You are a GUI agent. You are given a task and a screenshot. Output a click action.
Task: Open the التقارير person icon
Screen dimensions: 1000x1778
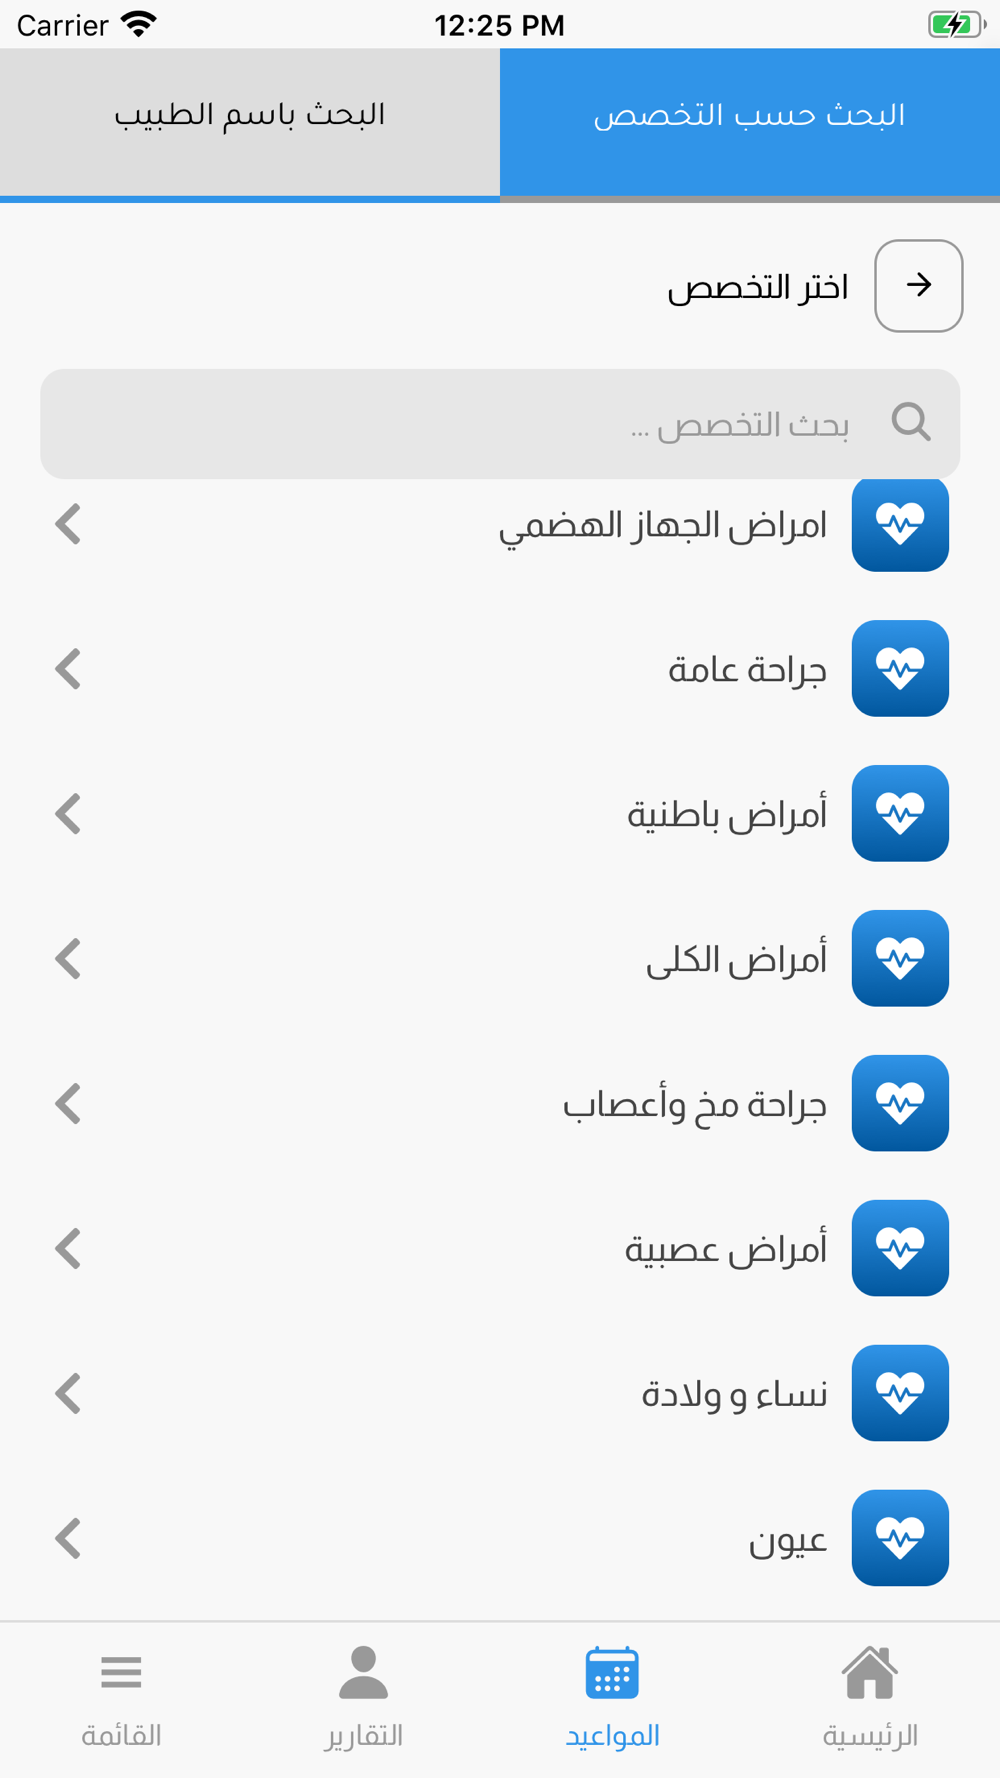[x=363, y=1674]
